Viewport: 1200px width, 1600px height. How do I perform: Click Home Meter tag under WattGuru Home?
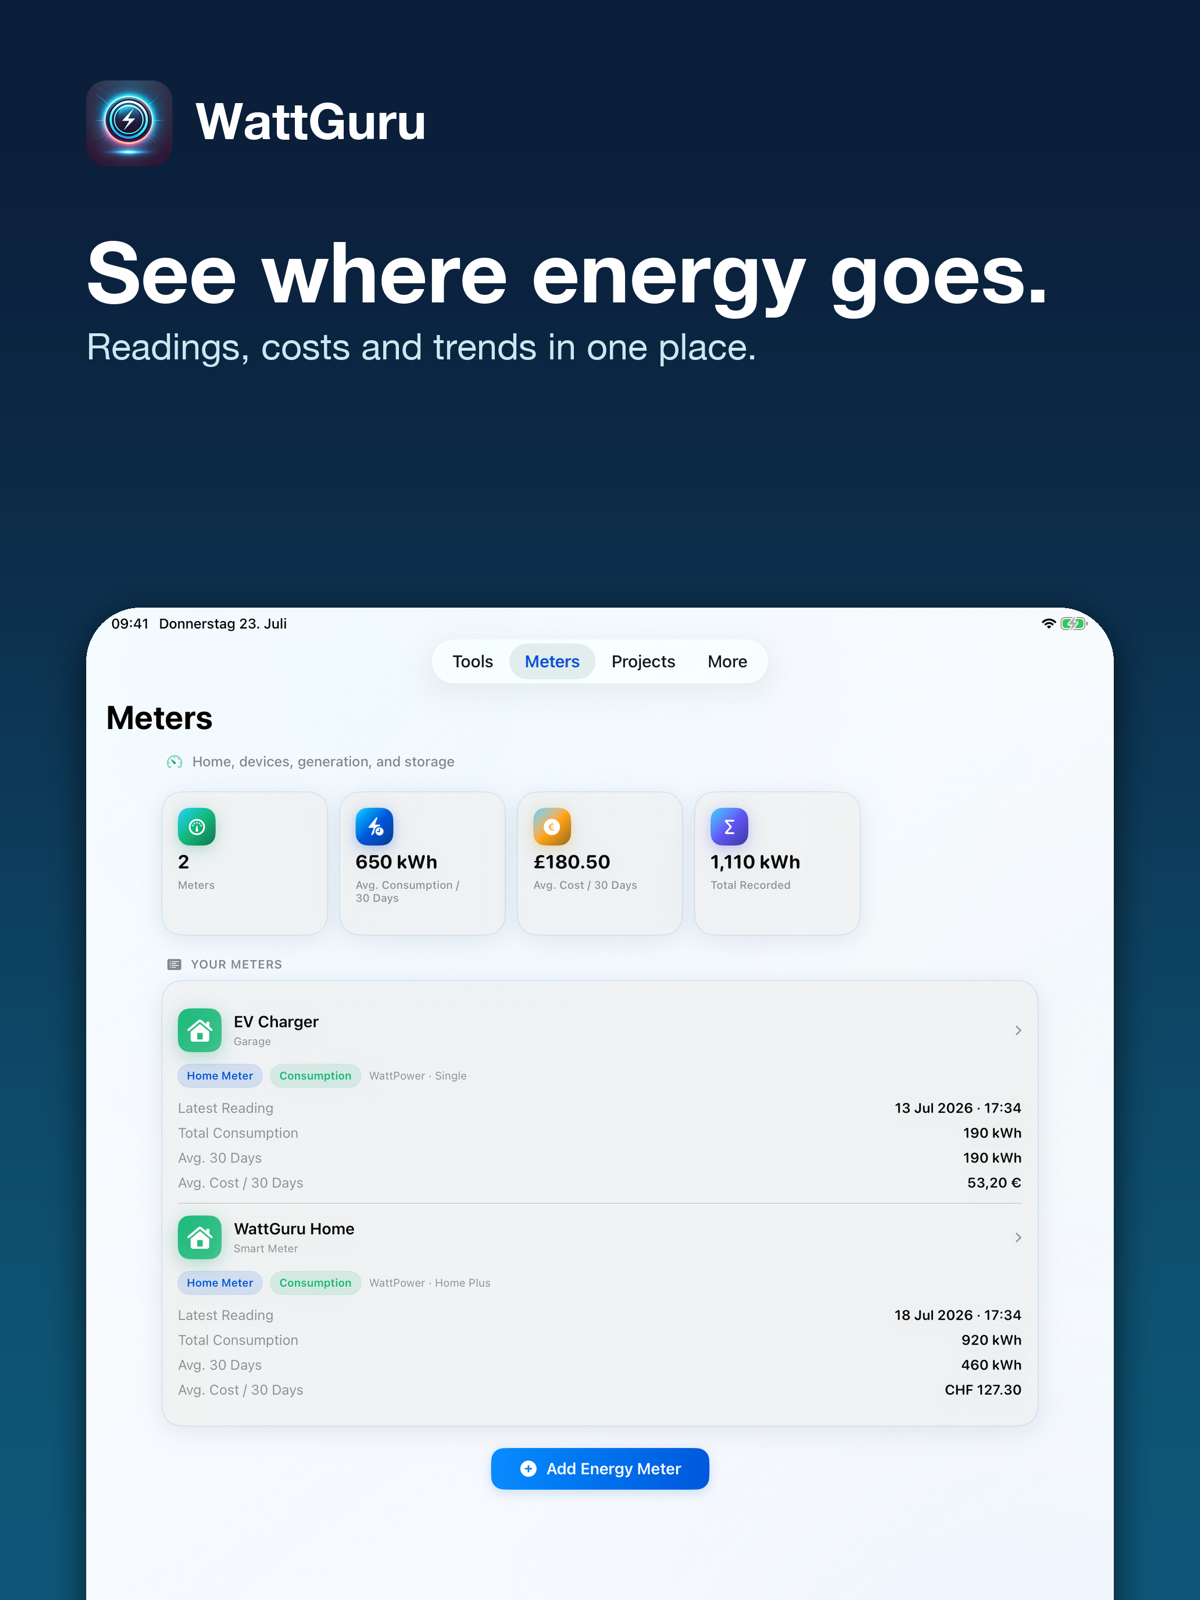pyautogui.click(x=220, y=1283)
